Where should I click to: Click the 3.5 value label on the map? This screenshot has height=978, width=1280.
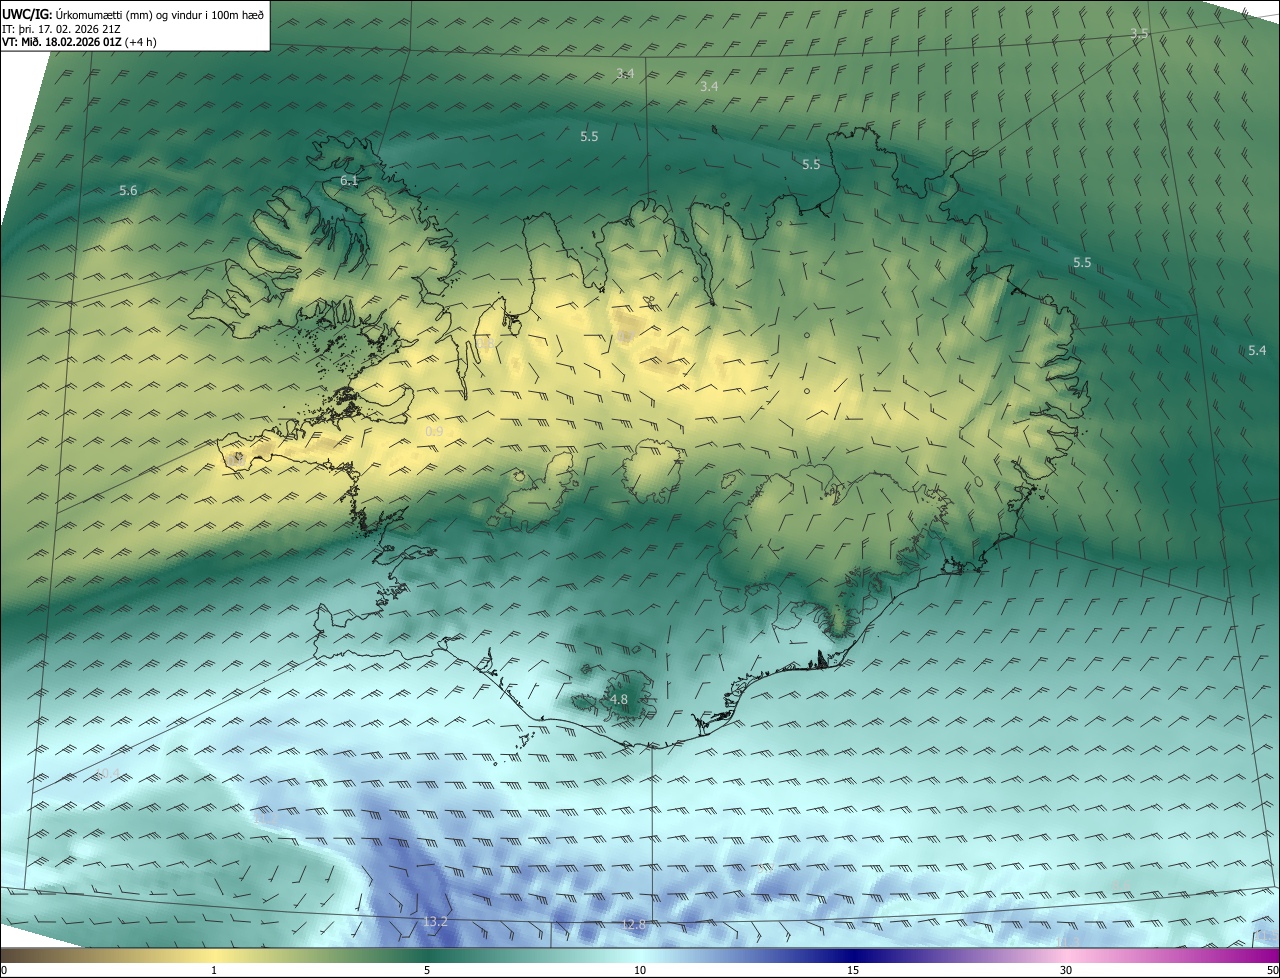tap(1139, 34)
